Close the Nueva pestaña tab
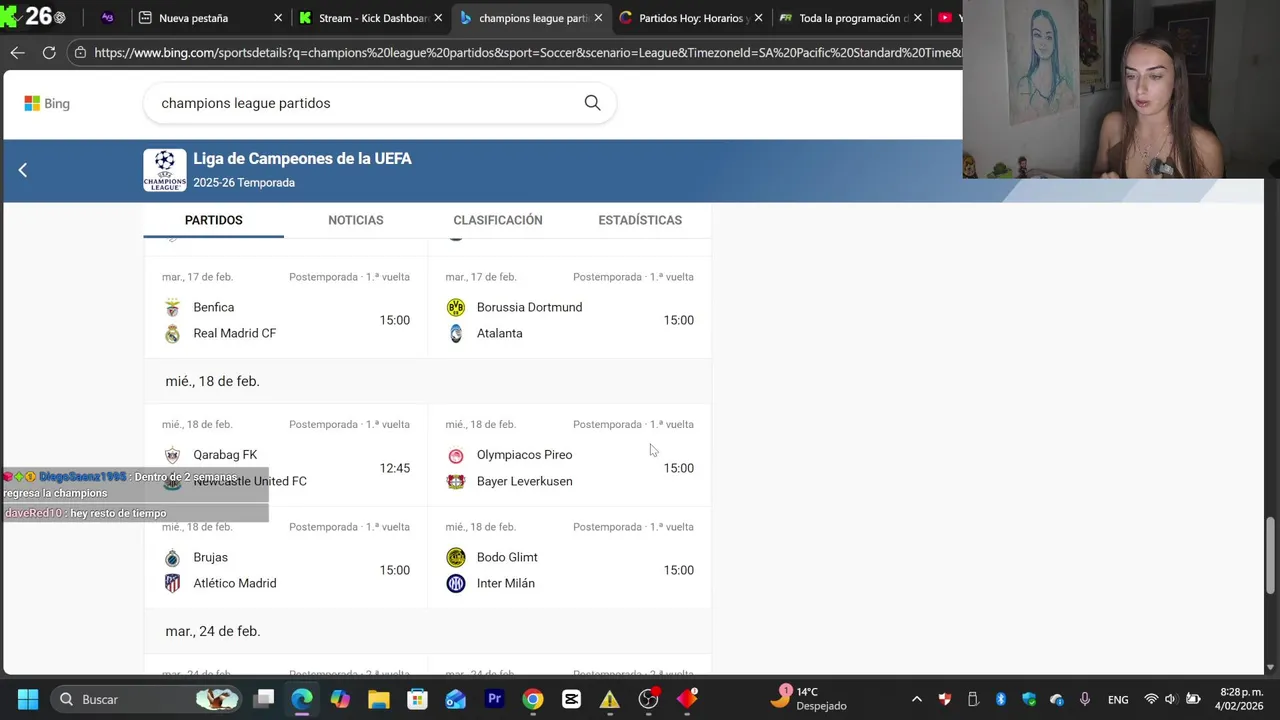Viewport: 1280px width, 720px height. (278, 18)
